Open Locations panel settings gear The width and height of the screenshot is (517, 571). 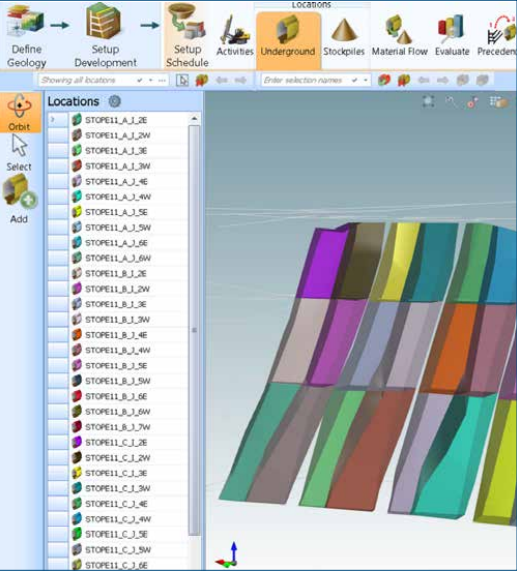pos(115,101)
